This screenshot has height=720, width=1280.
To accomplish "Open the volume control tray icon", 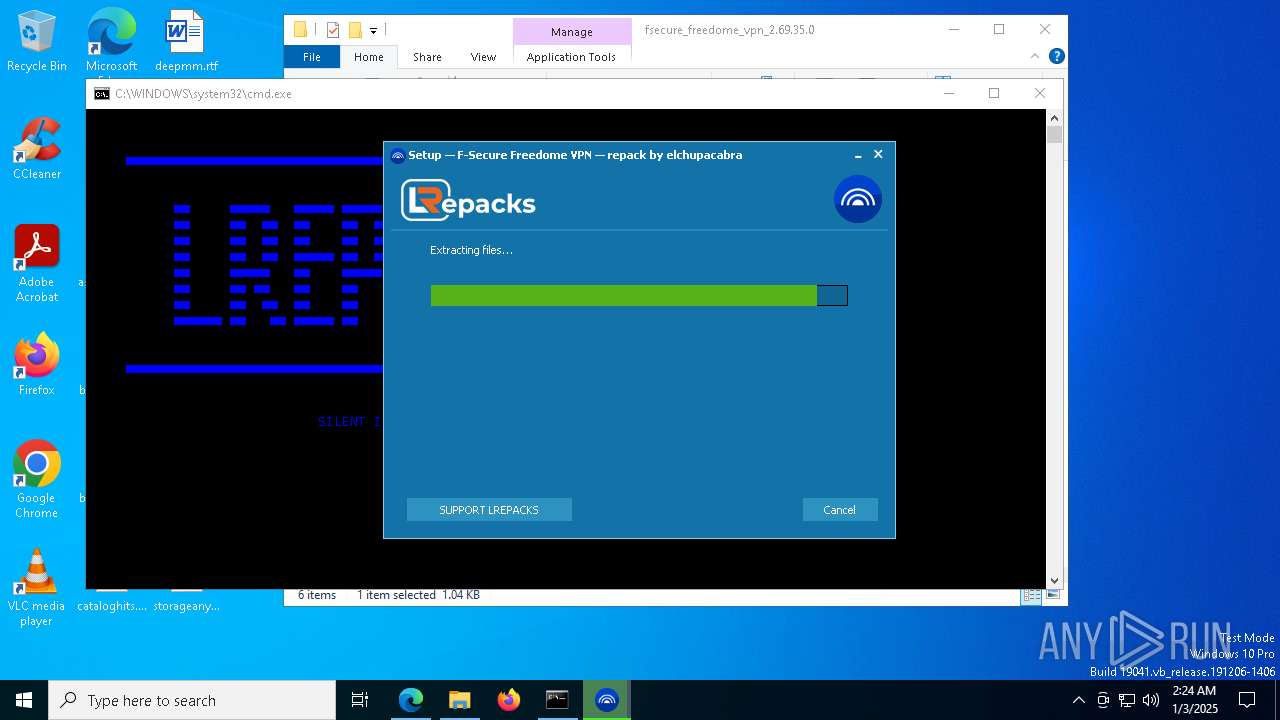I will click(x=1151, y=700).
